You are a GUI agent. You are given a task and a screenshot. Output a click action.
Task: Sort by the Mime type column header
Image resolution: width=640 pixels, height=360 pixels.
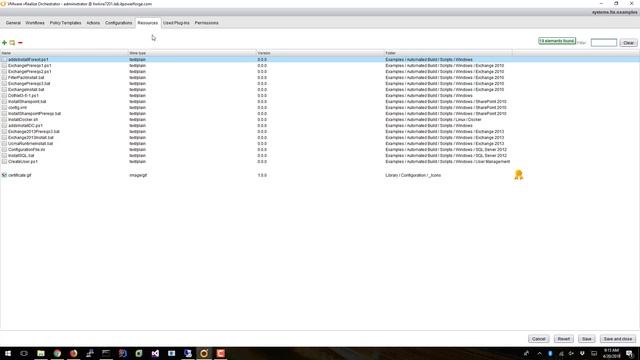click(192, 53)
